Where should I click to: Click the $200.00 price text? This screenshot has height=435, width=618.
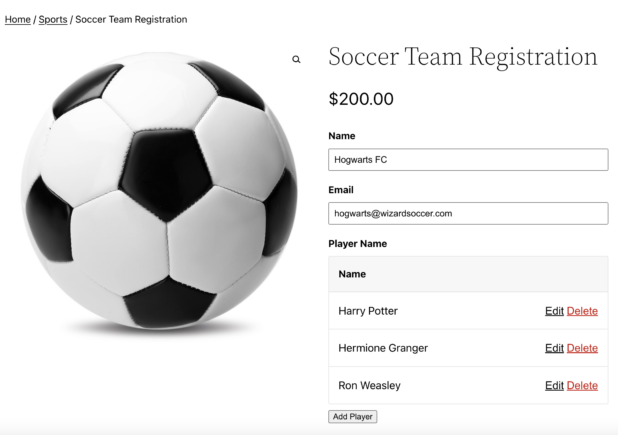pos(361,99)
